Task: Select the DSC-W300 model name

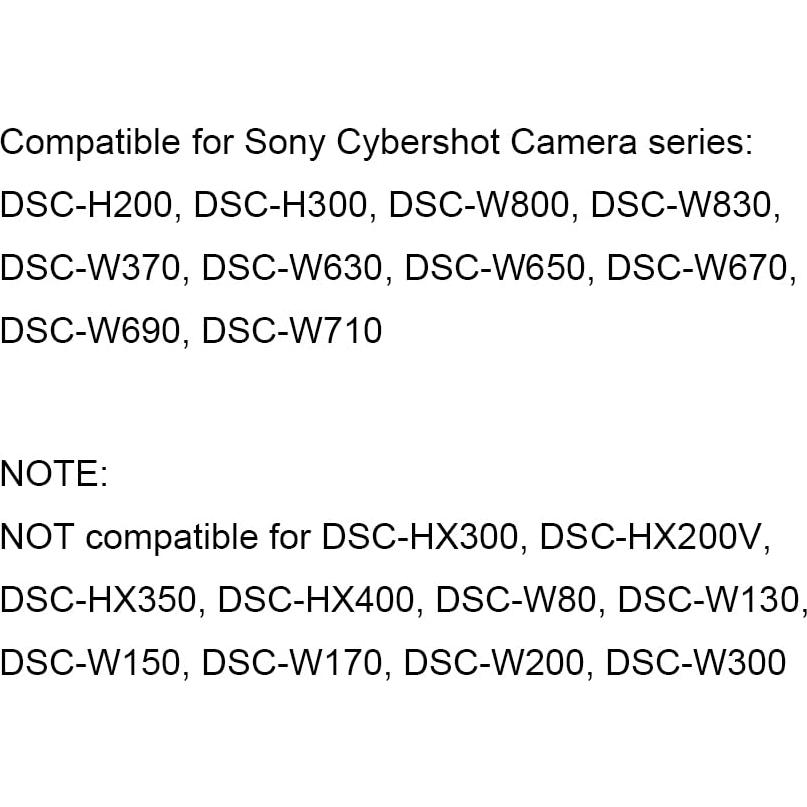Action: (696, 663)
